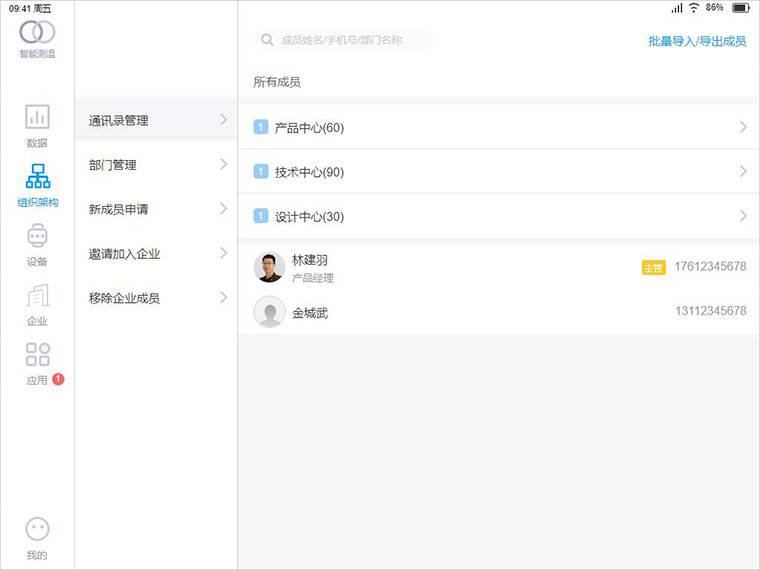760x570 pixels.
Task: Expand the 产品中心(60) department chevron
Action: 743,128
